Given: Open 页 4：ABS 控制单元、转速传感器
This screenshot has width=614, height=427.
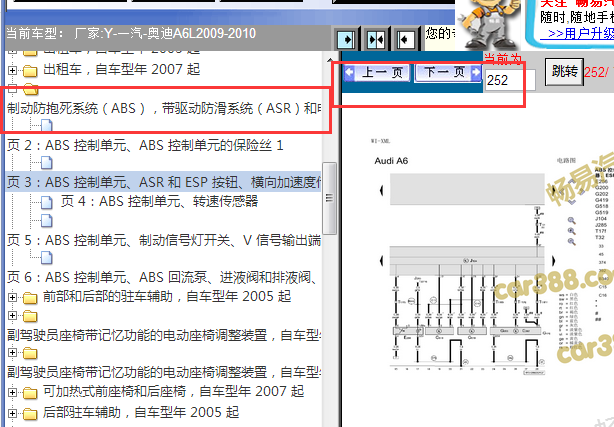Looking at the screenshot, I should (x=159, y=201).
